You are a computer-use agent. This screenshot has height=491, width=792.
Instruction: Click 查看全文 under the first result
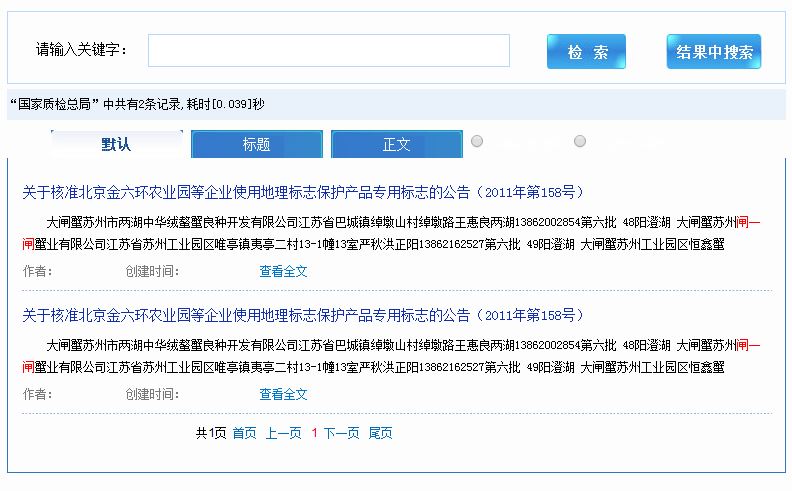point(283,271)
